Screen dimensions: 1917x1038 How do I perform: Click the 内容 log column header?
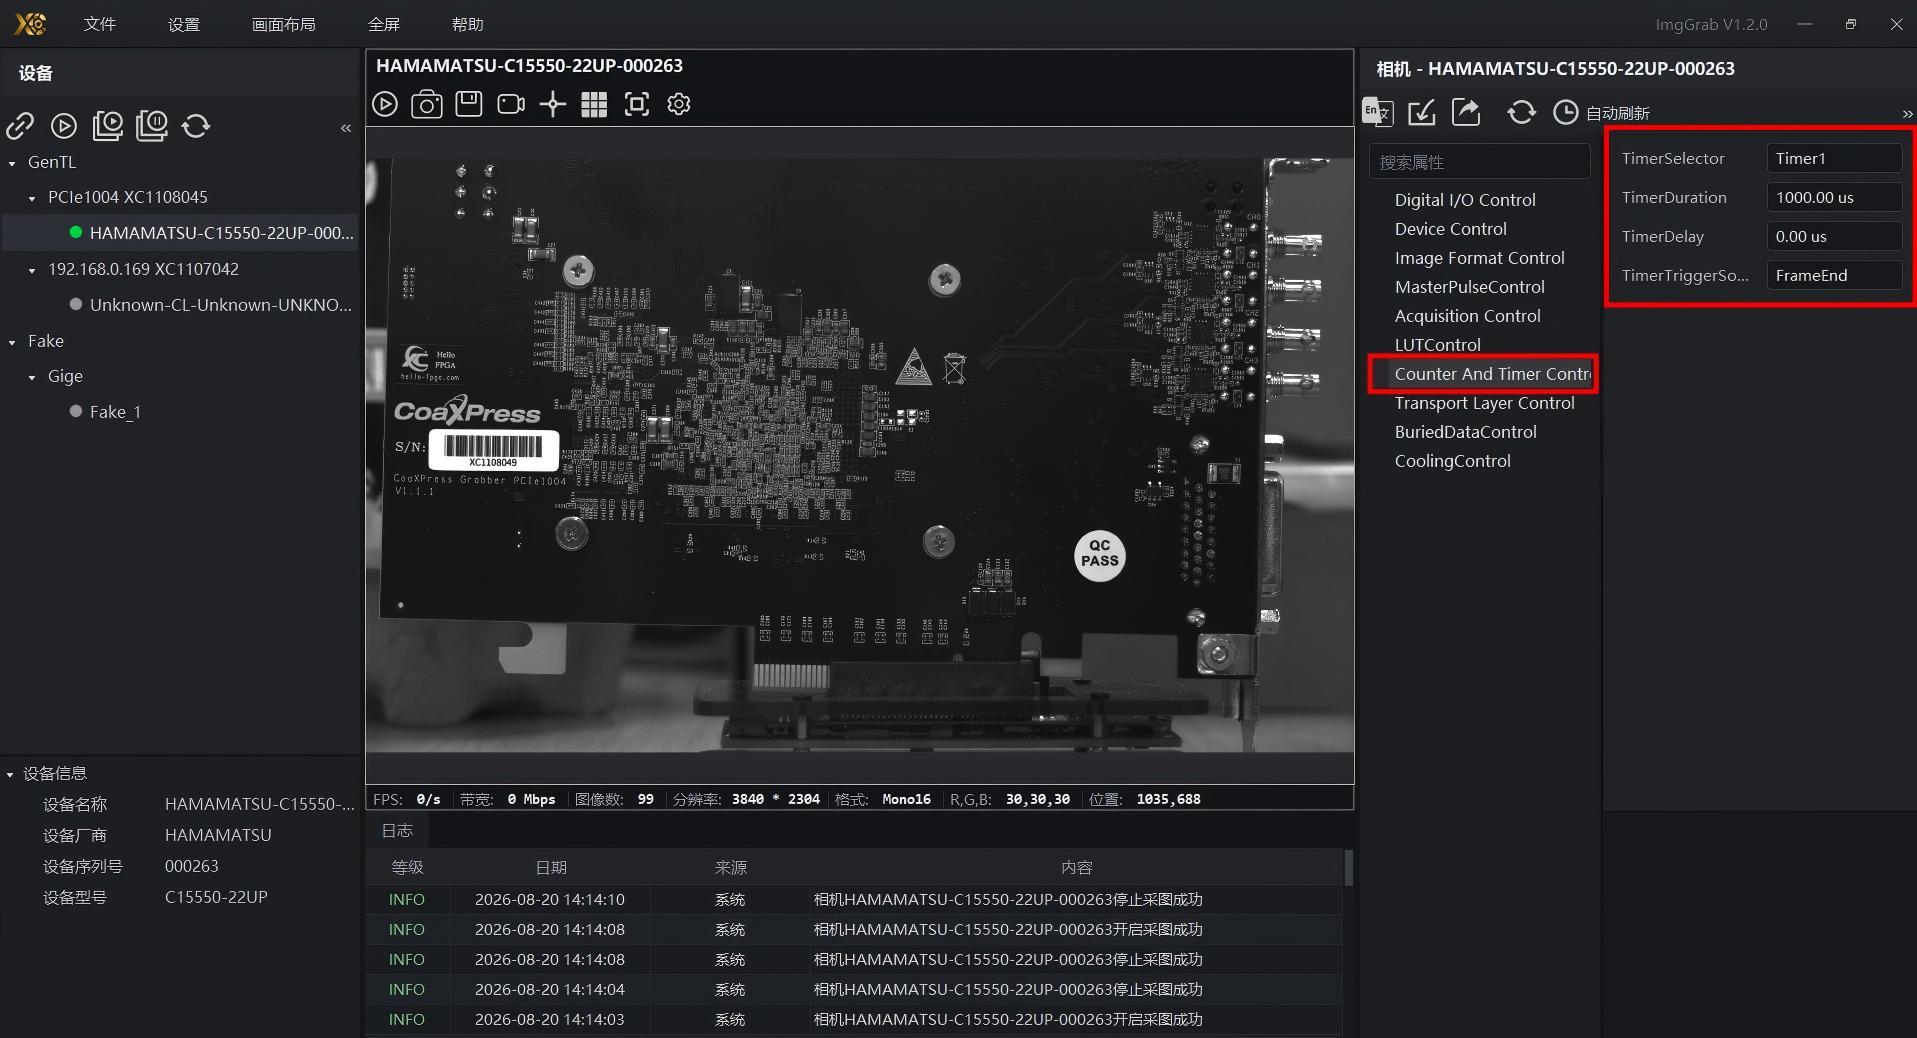(x=1076, y=868)
